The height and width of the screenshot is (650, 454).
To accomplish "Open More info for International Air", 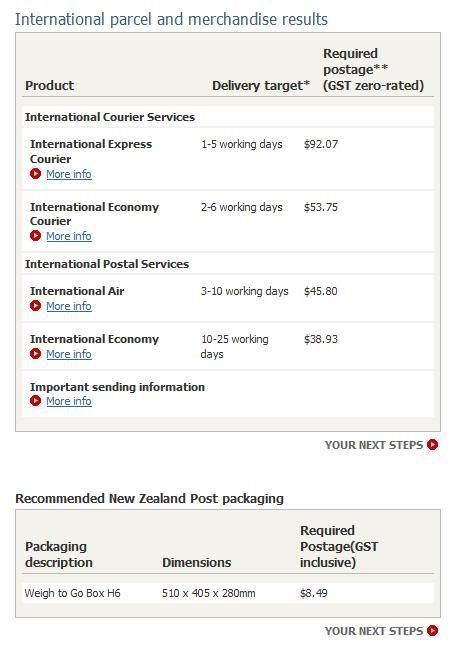I will (x=69, y=306).
